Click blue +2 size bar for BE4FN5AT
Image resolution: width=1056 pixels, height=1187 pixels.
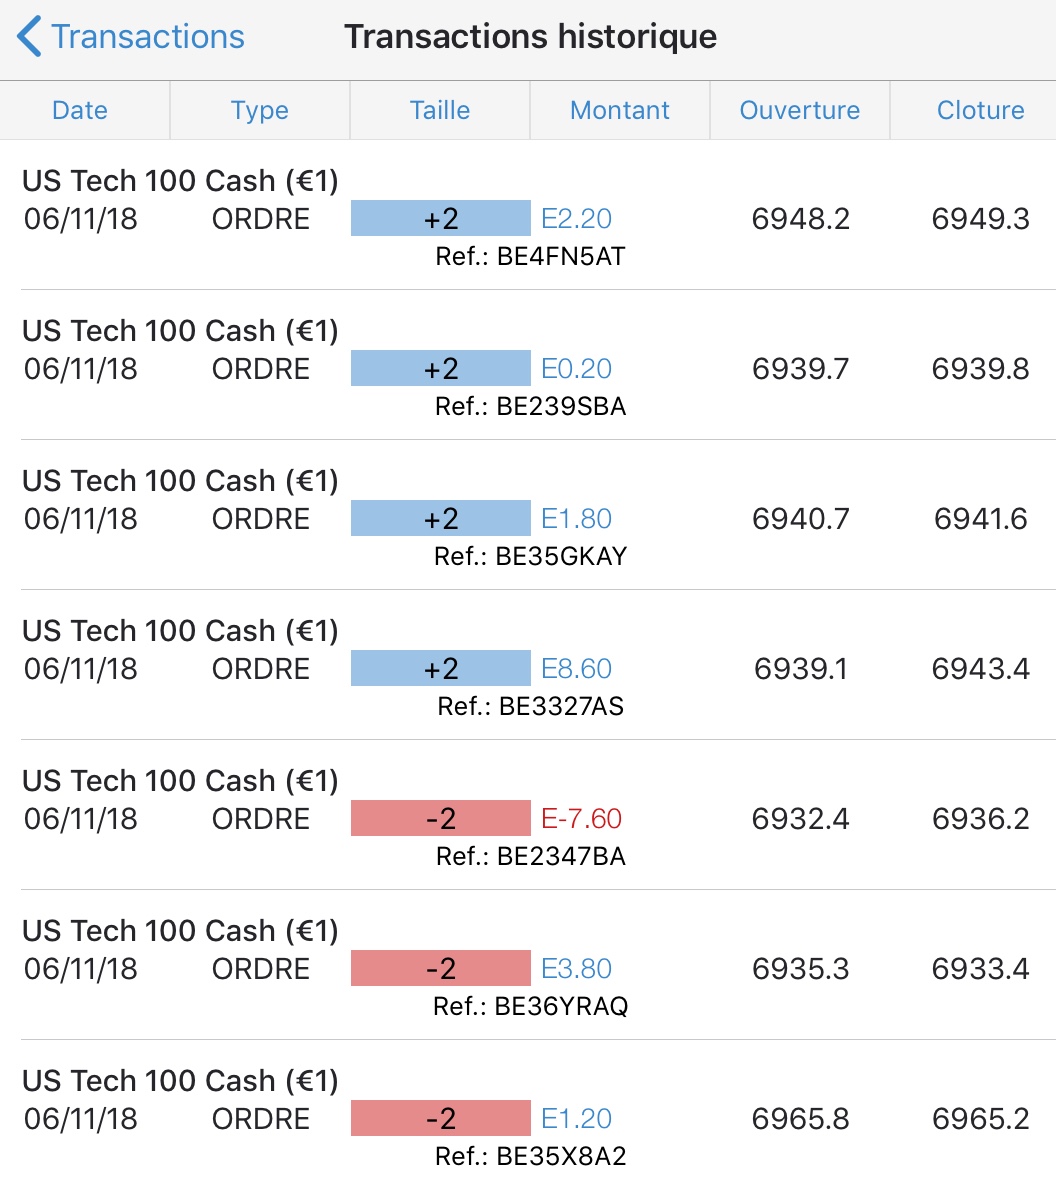click(440, 219)
